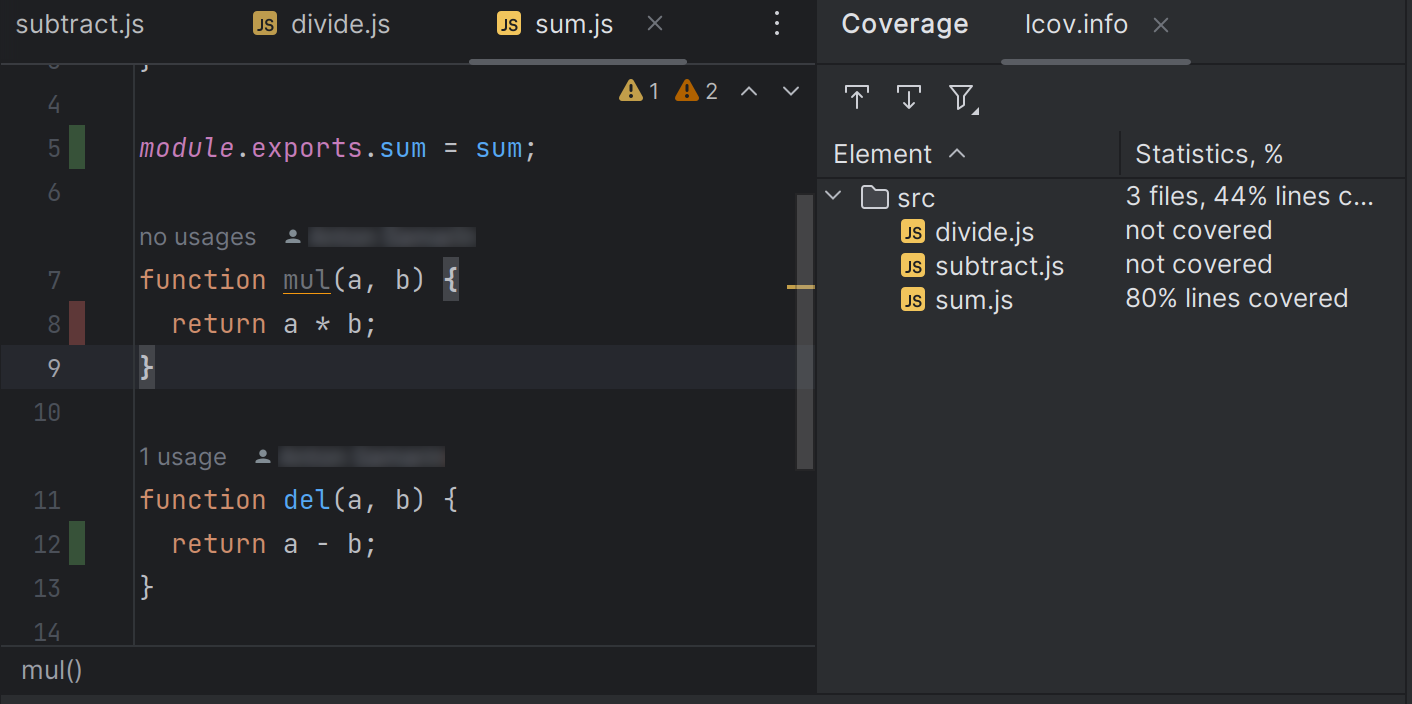The height and width of the screenshot is (704, 1412).
Task: Close the lcov.info tab
Action: [x=1160, y=24]
